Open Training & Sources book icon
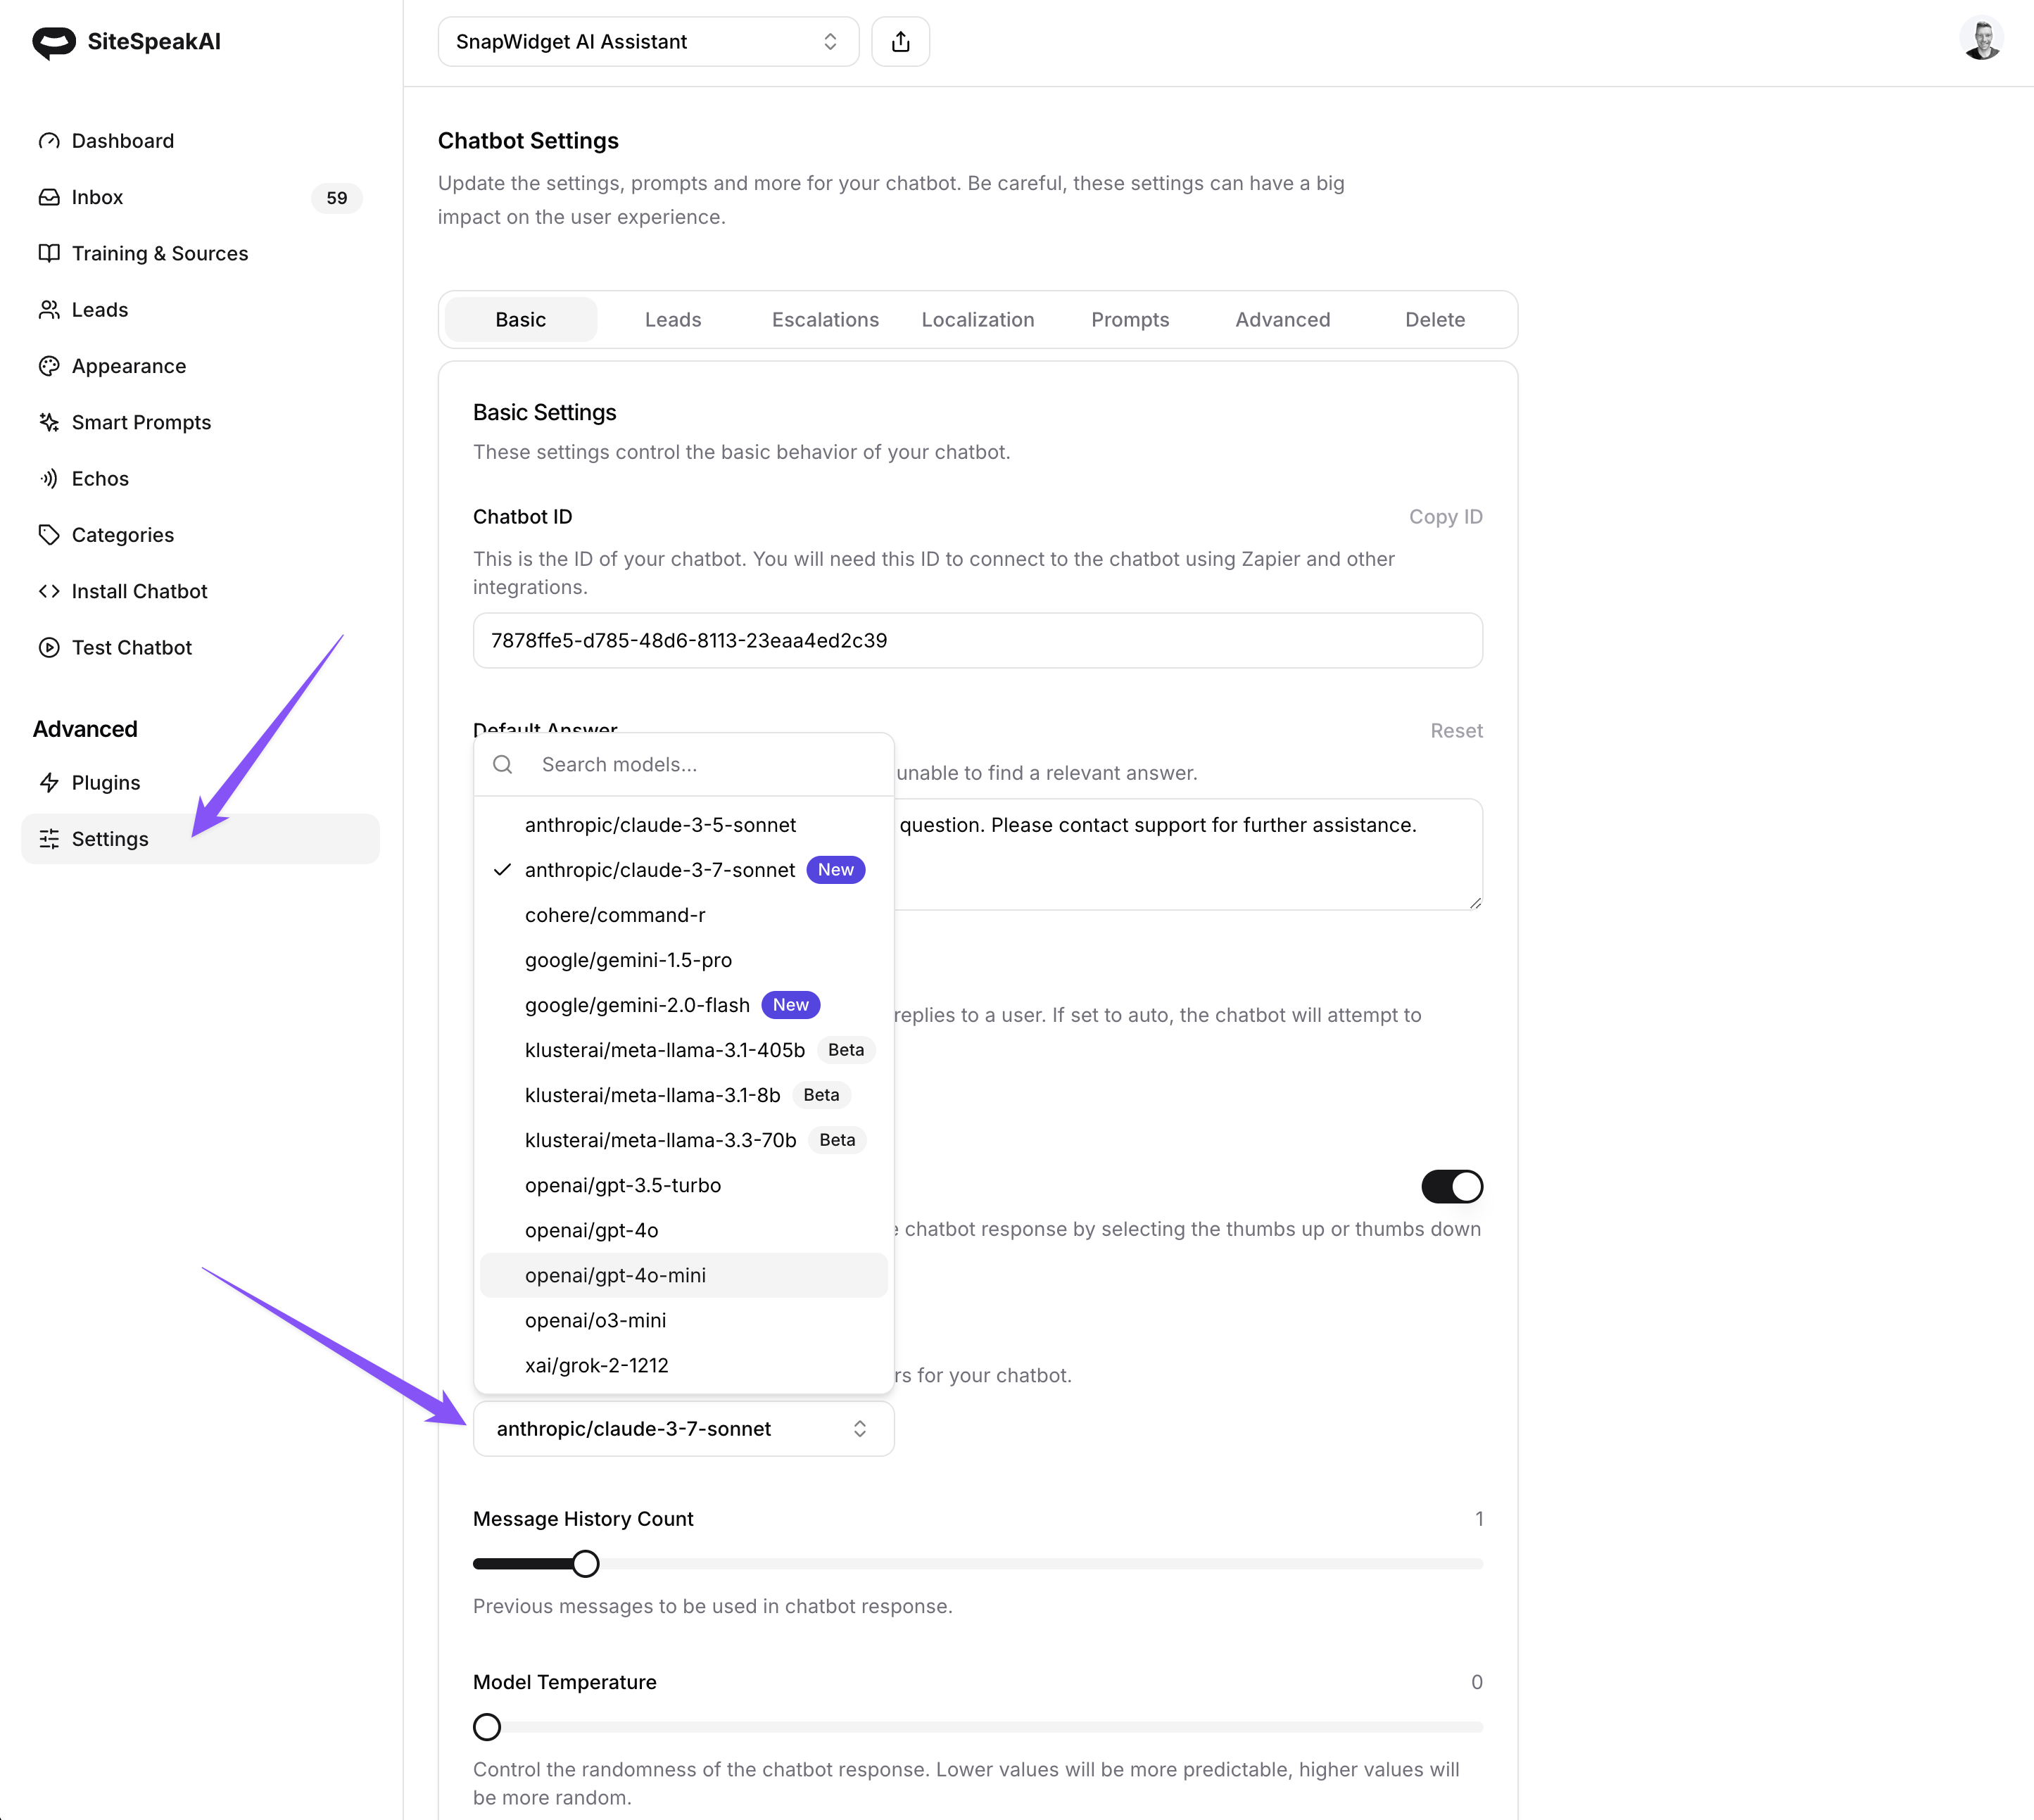The height and width of the screenshot is (1820, 2034). click(x=49, y=253)
